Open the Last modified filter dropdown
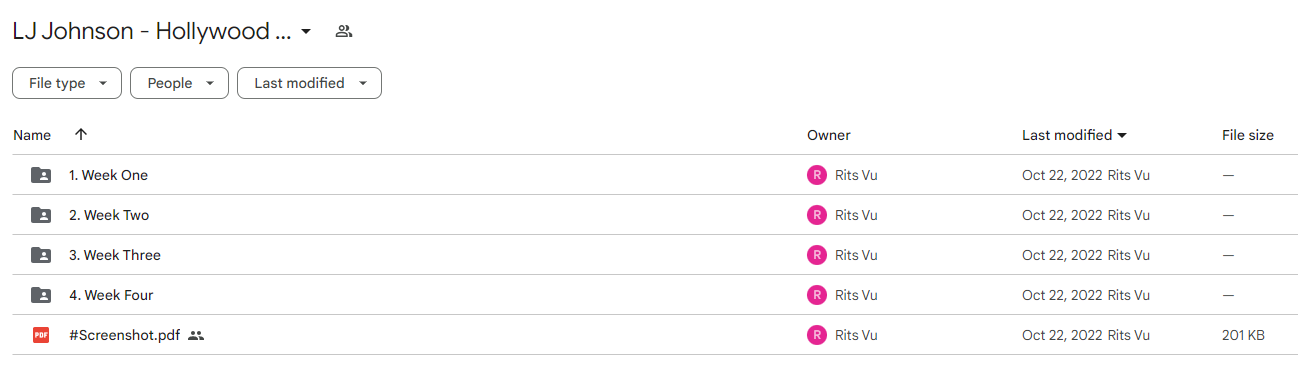The width and height of the screenshot is (1298, 387). 309,83
